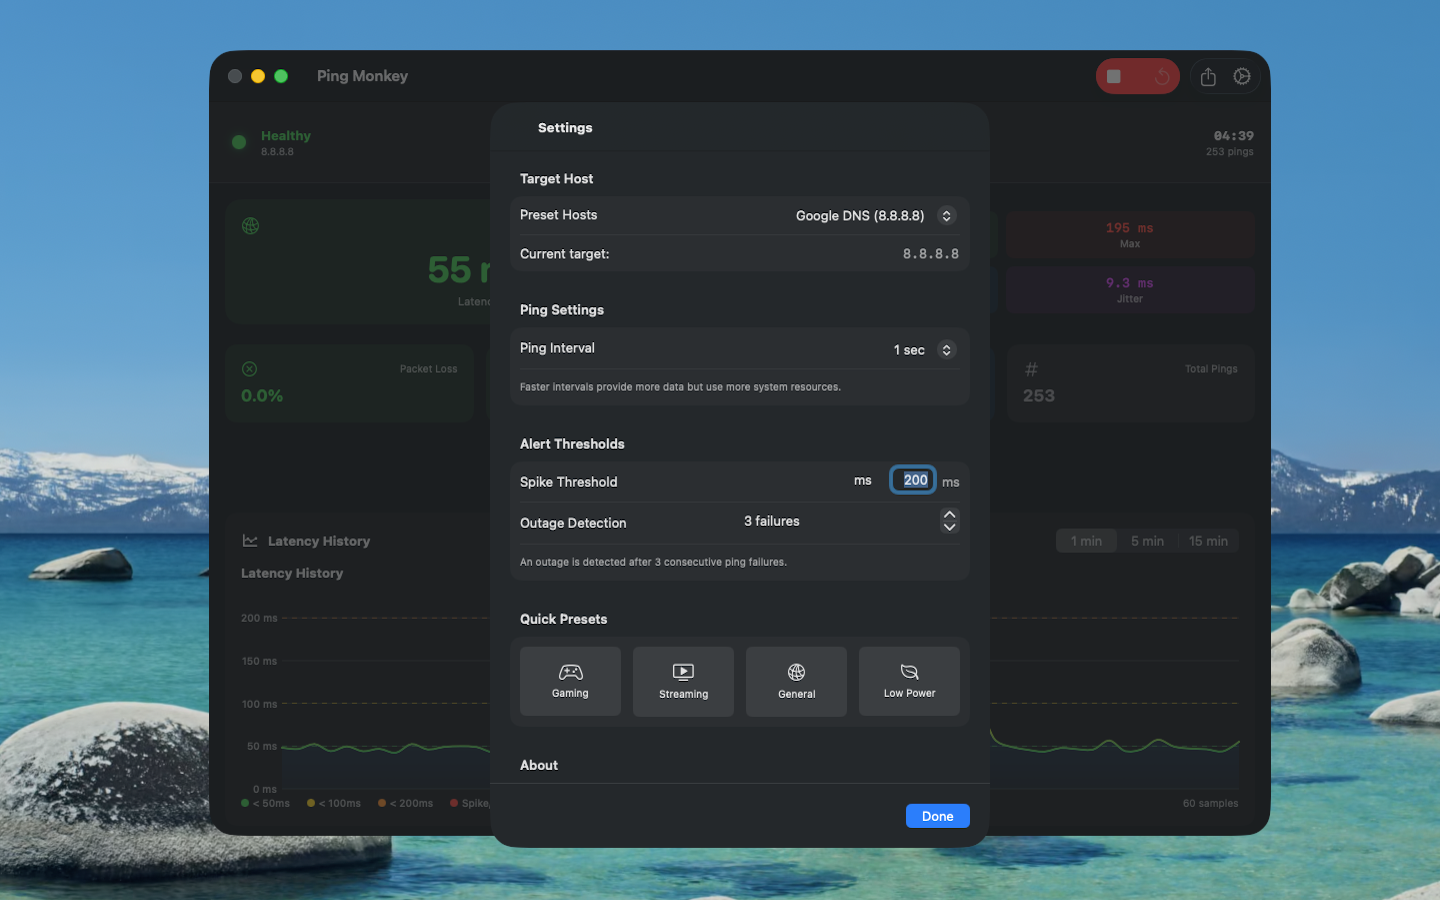This screenshot has width=1440, height=900.
Task: Click the Packet Loss circle icon
Action: click(x=250, y=369)
